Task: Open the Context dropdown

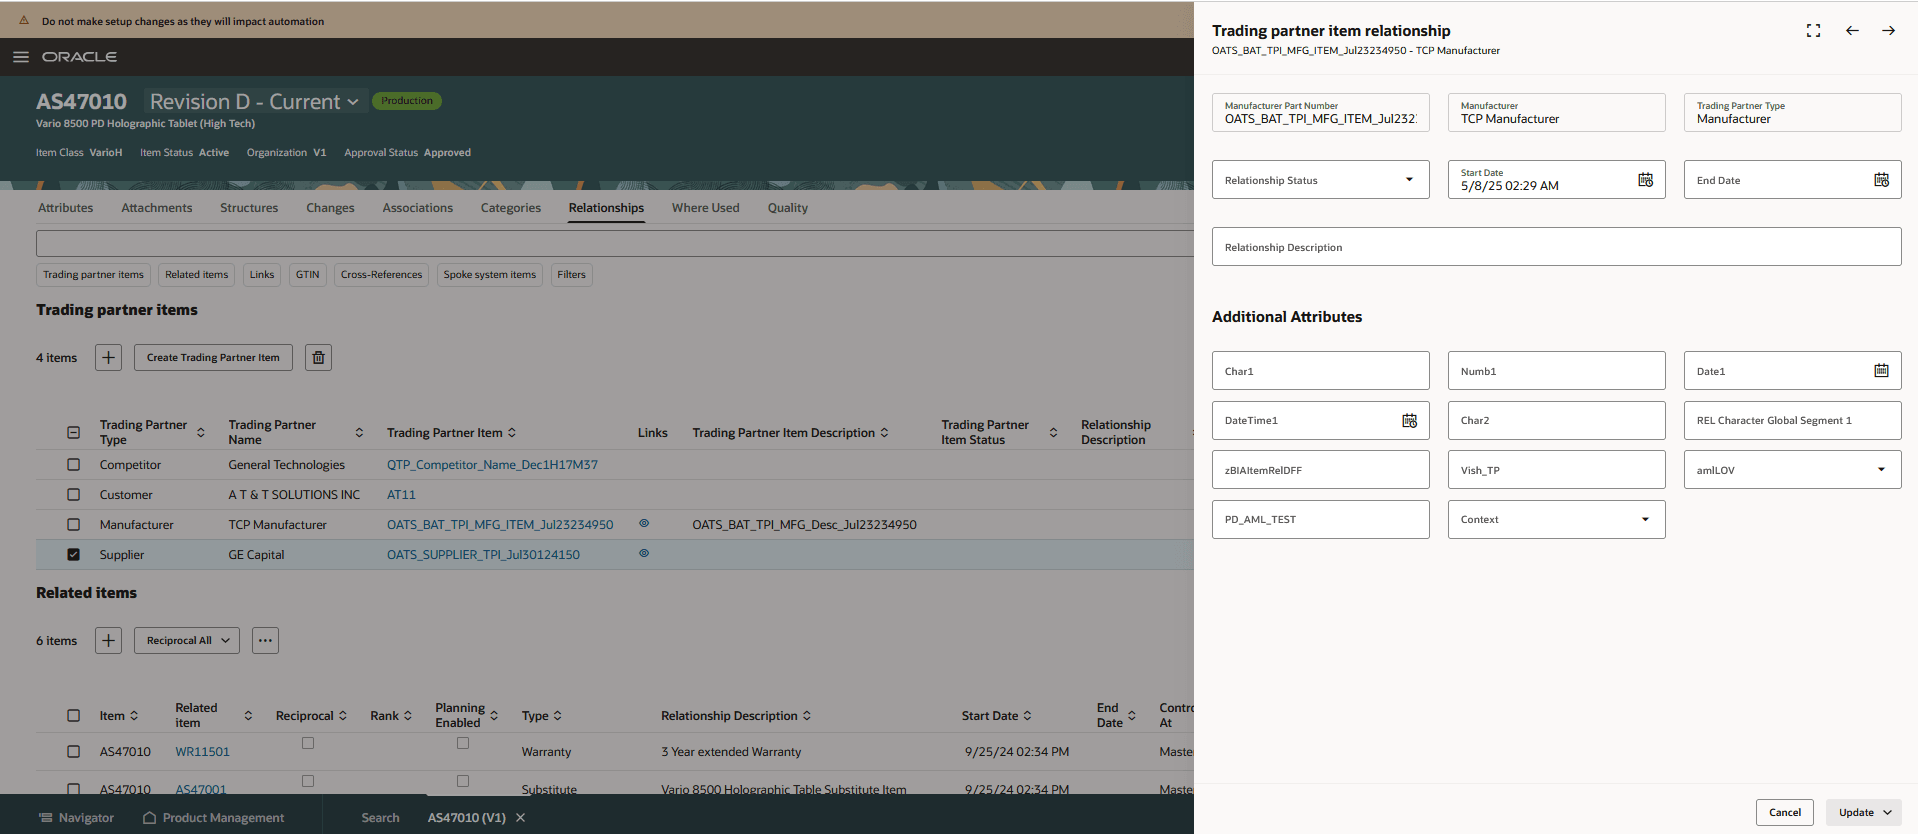Action: coord(1556,519)
